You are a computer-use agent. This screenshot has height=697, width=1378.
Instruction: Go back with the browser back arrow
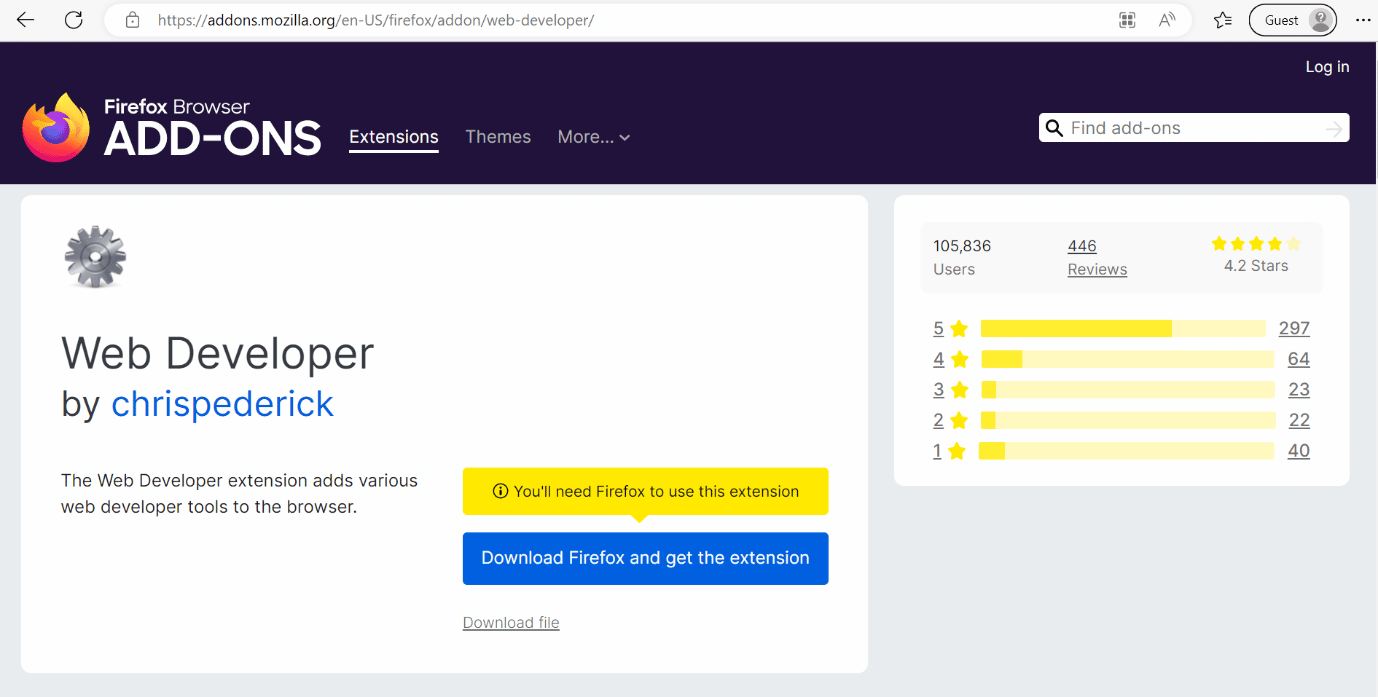[x=26, y=20]
